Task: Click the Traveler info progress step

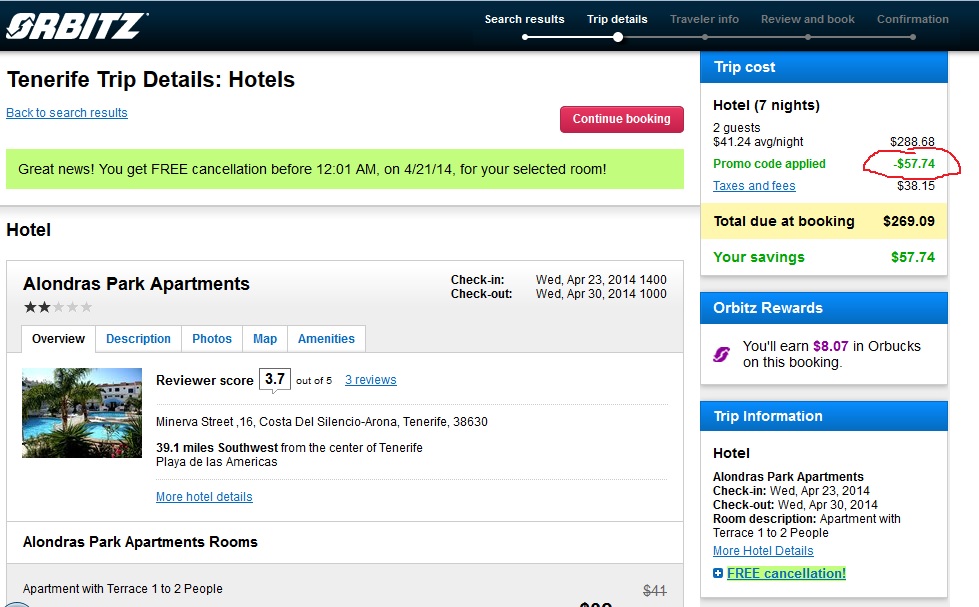Action: point(704,19)
